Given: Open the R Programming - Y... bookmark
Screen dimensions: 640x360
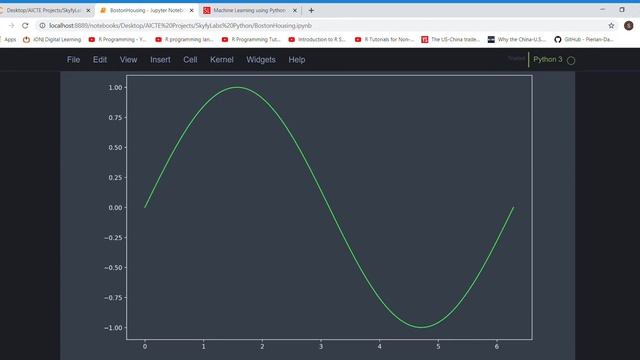Looking at the screenshot, I should pyautogui.click(x=117, y=39).
